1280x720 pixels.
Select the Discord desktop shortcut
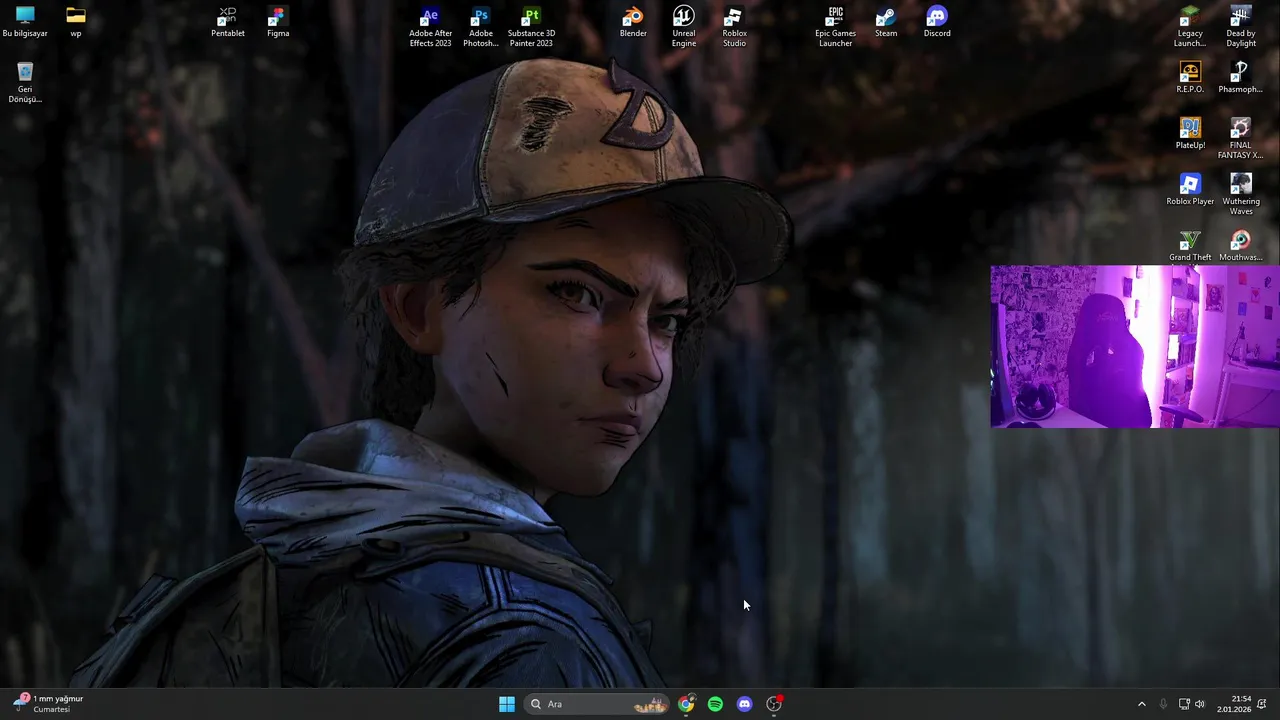(937, 22)
